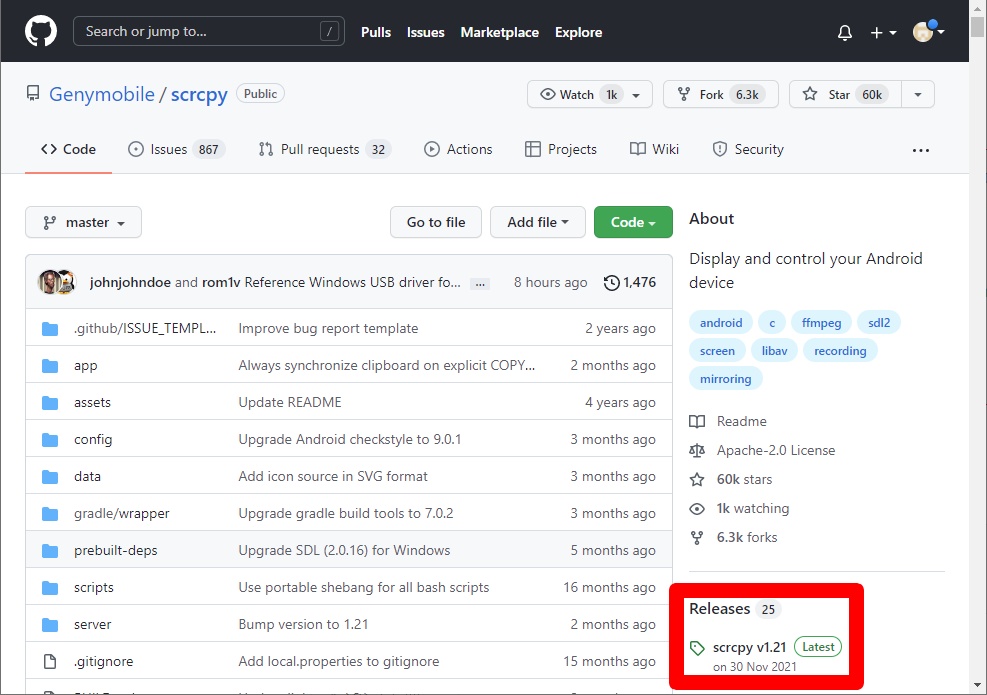Viewport: 987px width, 695px height.
Task: Open the server folder
Action: coord(93,624)
